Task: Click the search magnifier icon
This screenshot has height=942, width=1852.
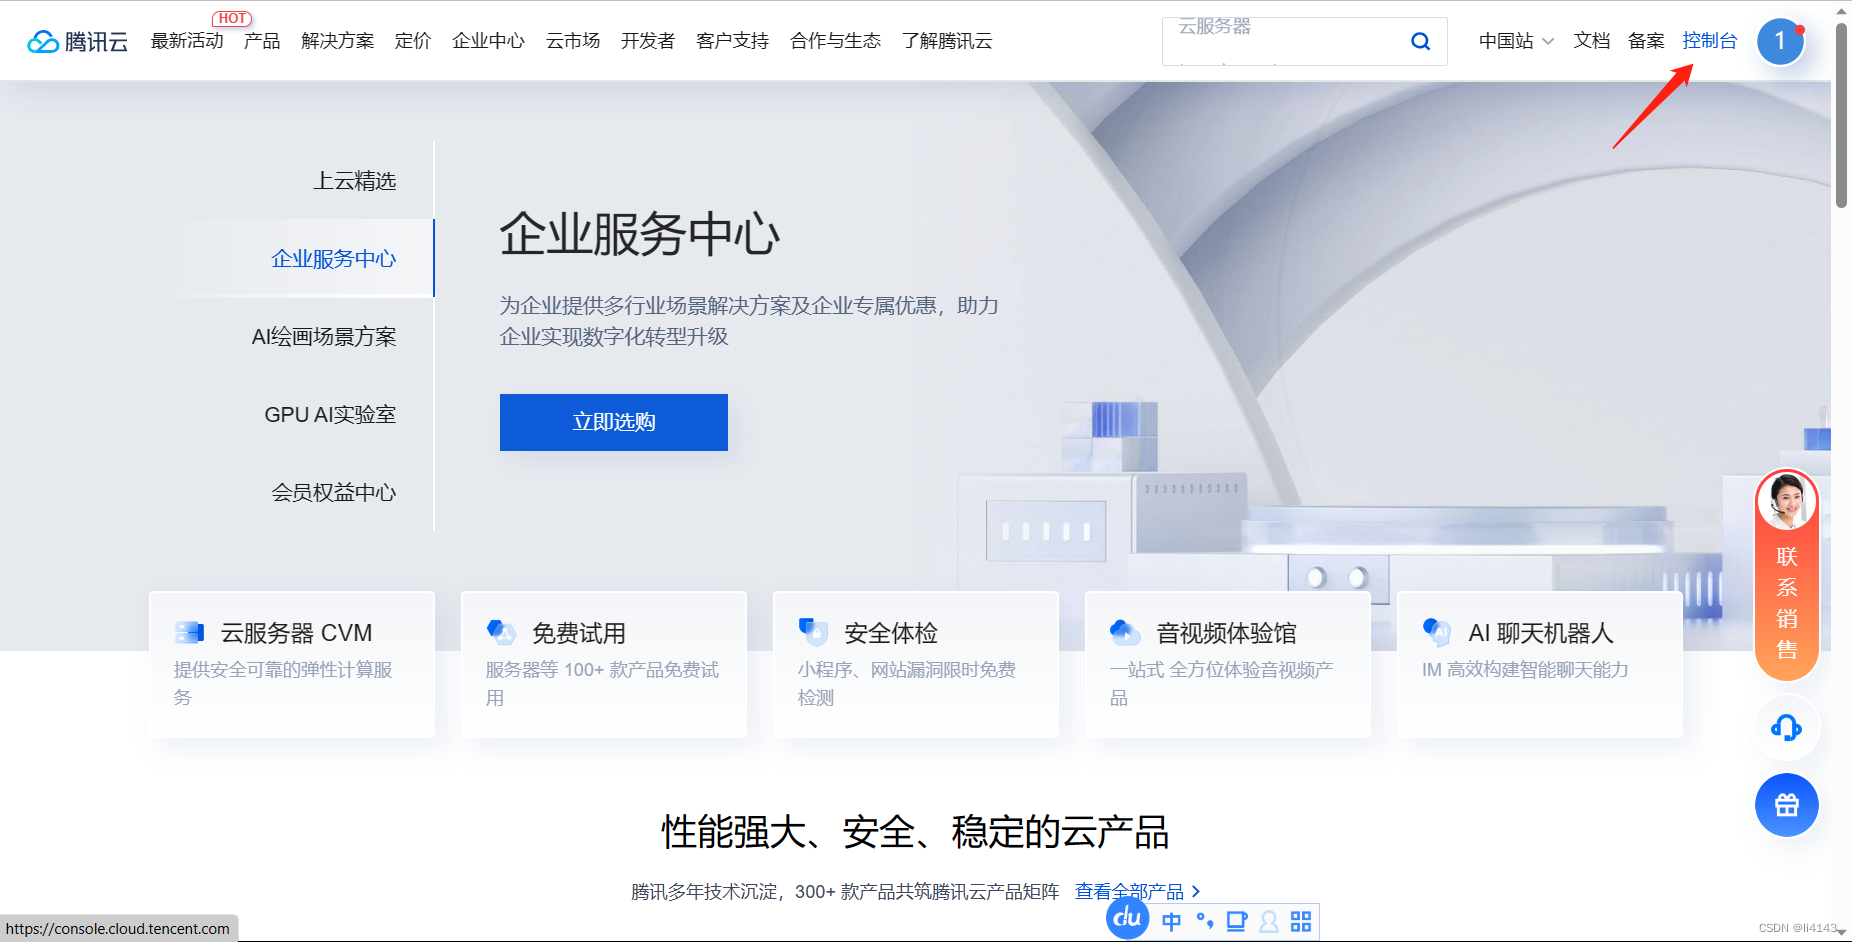Action: (1420, 41)
